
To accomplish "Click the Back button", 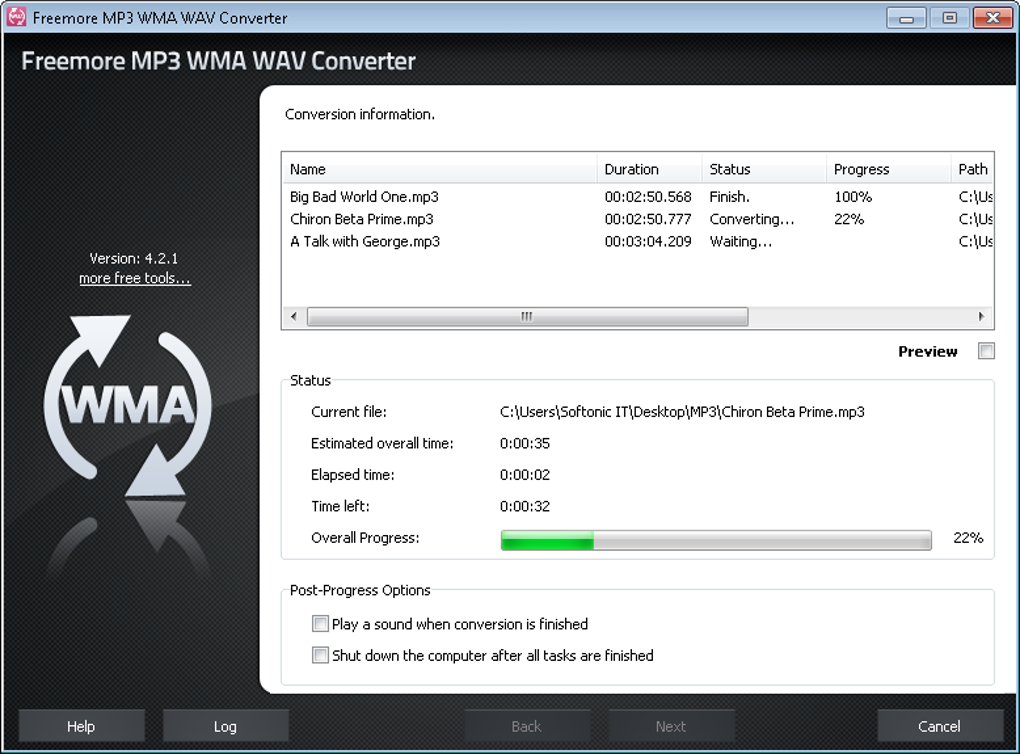I will coord(526,726).
